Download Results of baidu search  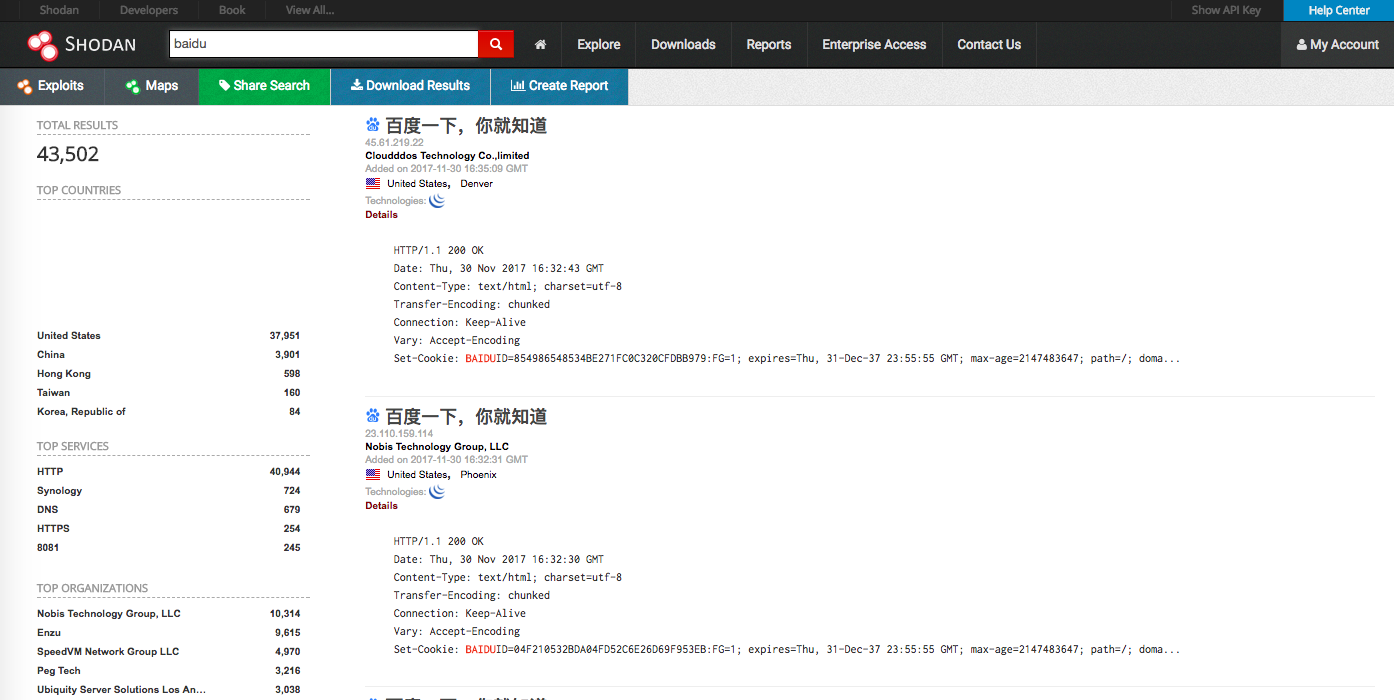coord(410,86)
